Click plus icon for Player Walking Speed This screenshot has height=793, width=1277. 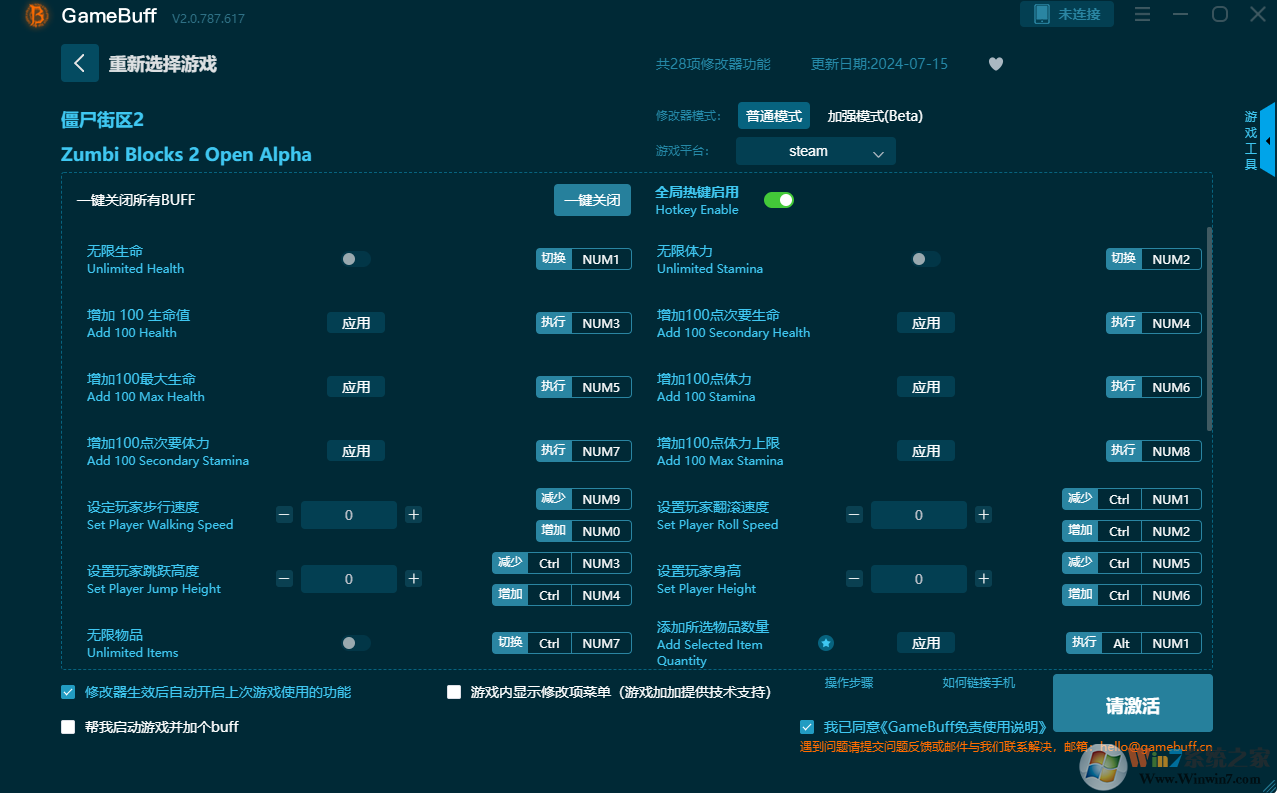[414, 515]
